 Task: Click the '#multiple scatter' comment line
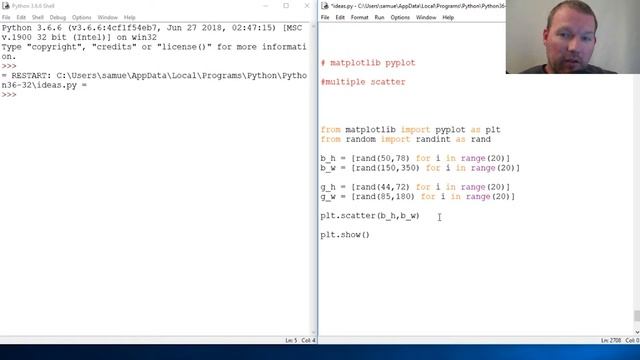coord(363,82)
